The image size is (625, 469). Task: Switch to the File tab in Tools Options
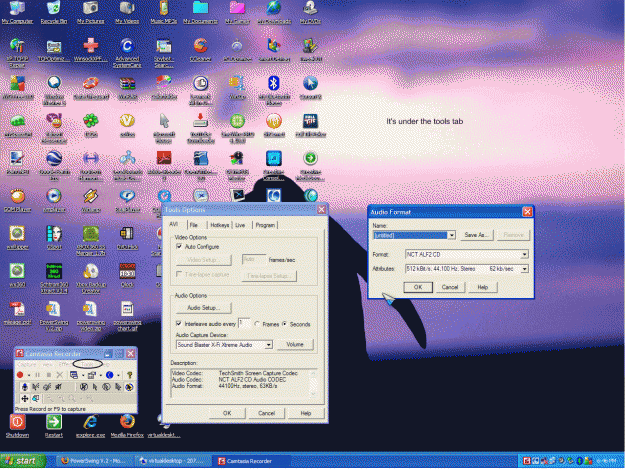(x=194, y=225)
